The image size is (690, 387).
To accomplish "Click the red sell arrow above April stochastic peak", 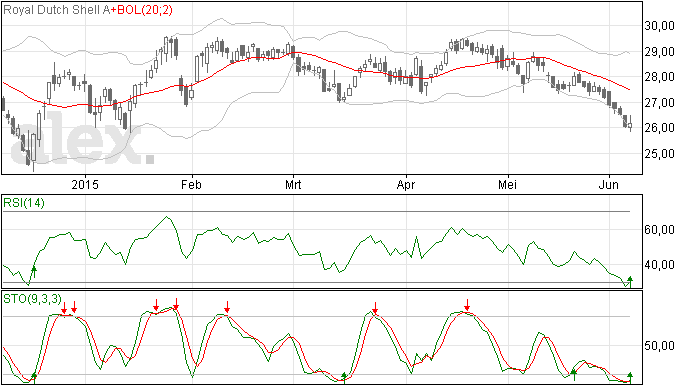I will tap(467, 305).
